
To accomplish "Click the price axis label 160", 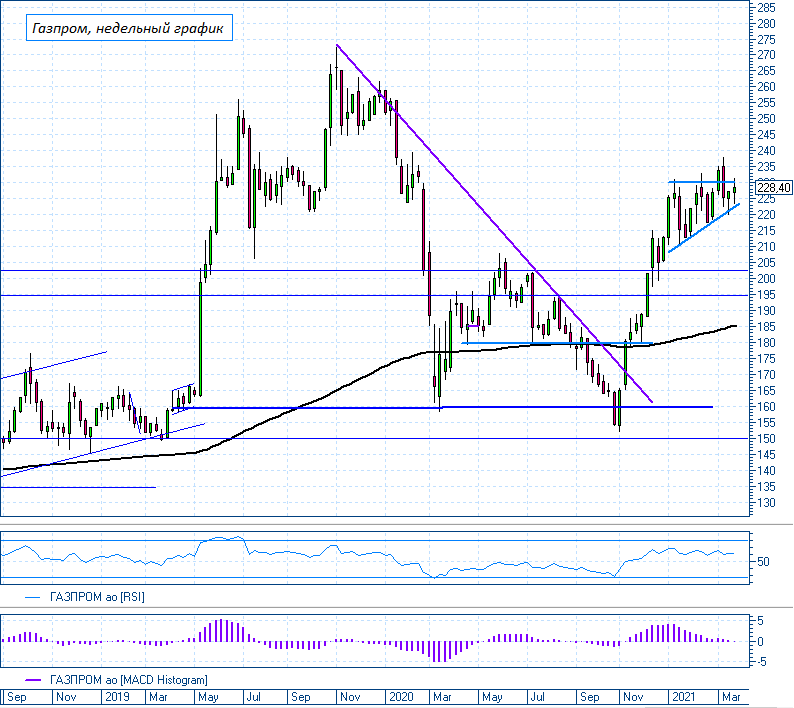I will point(766,407).
